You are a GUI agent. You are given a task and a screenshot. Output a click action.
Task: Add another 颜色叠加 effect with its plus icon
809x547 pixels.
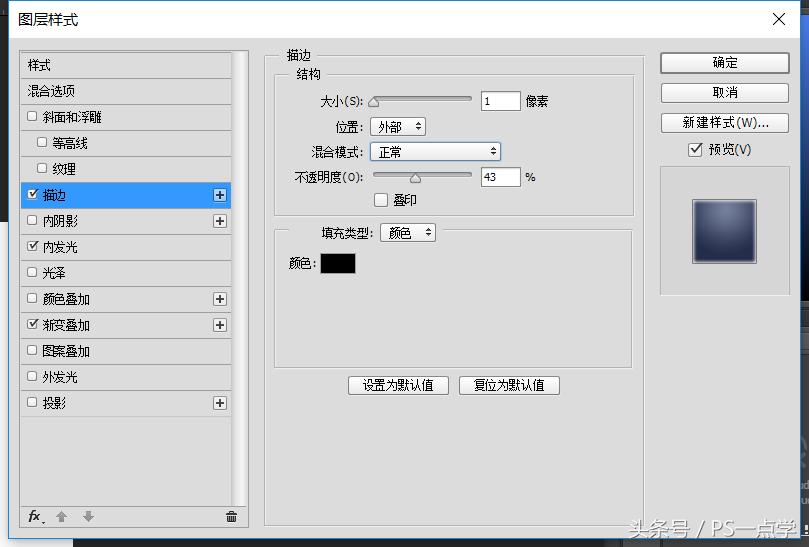[220, 299]
